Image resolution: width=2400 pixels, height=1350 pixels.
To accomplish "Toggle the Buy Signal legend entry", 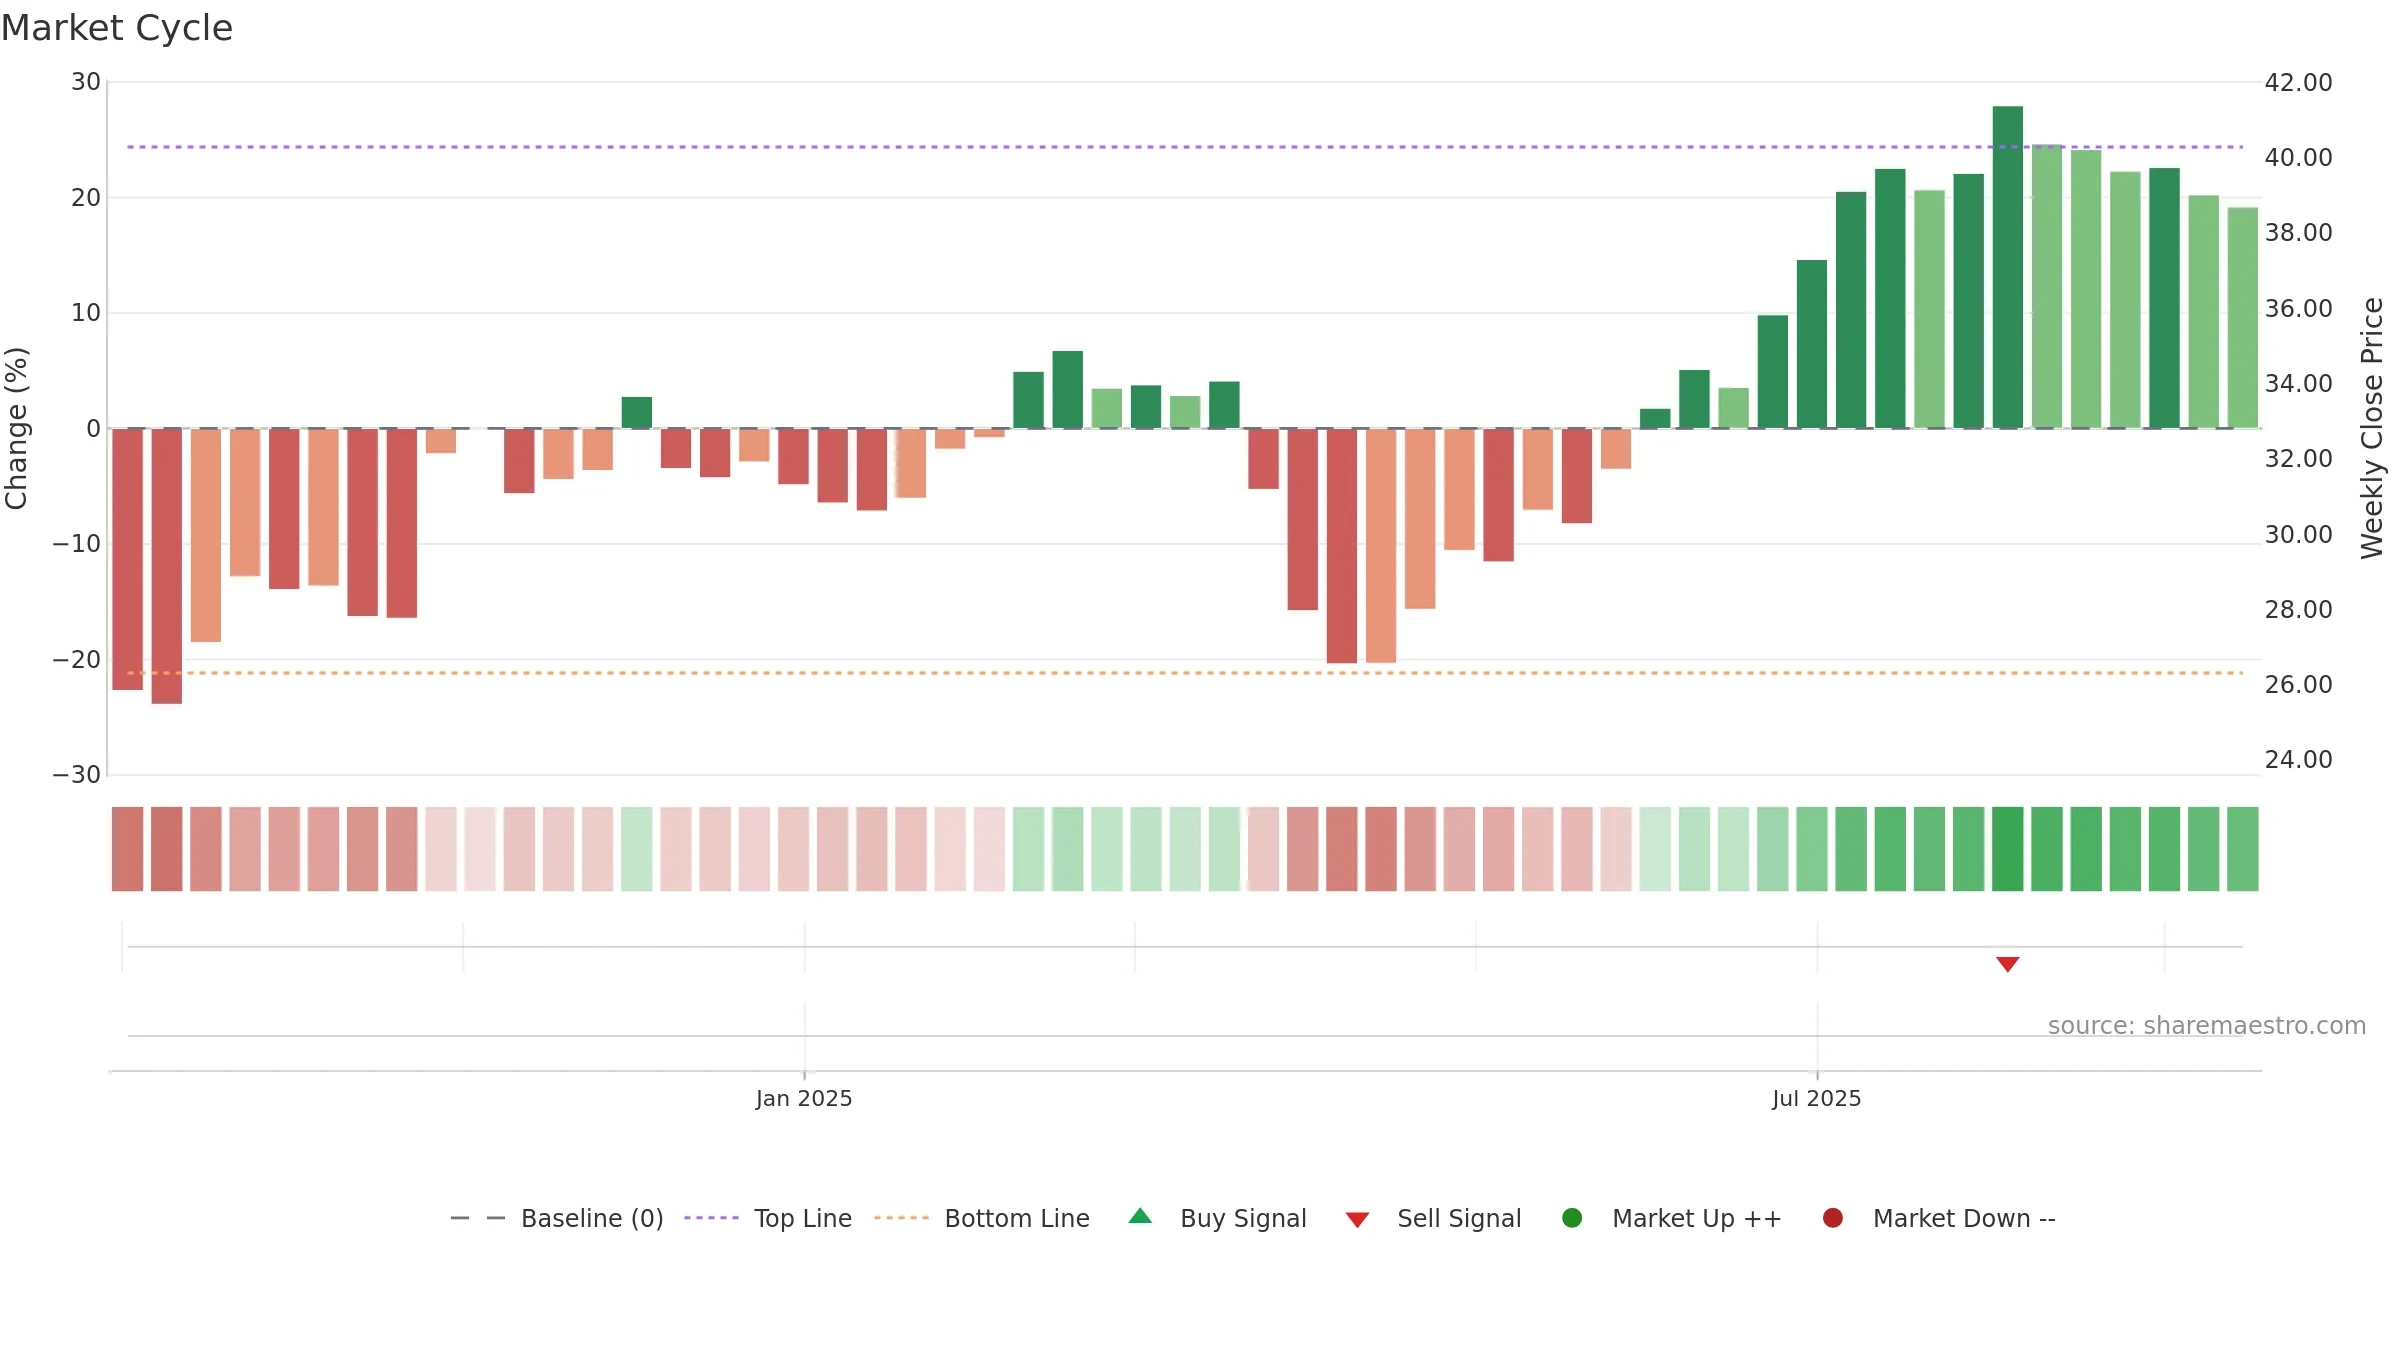I will coord(1217,1218).
